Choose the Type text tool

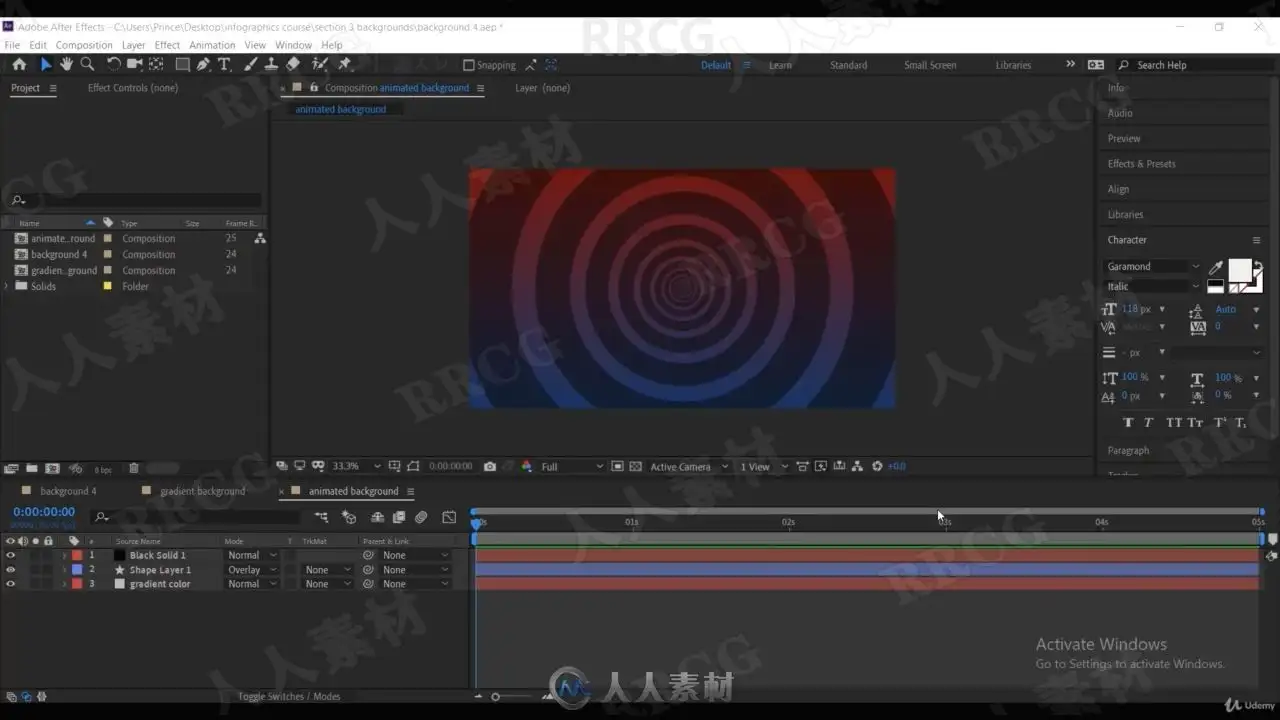(x=224, y=64)
